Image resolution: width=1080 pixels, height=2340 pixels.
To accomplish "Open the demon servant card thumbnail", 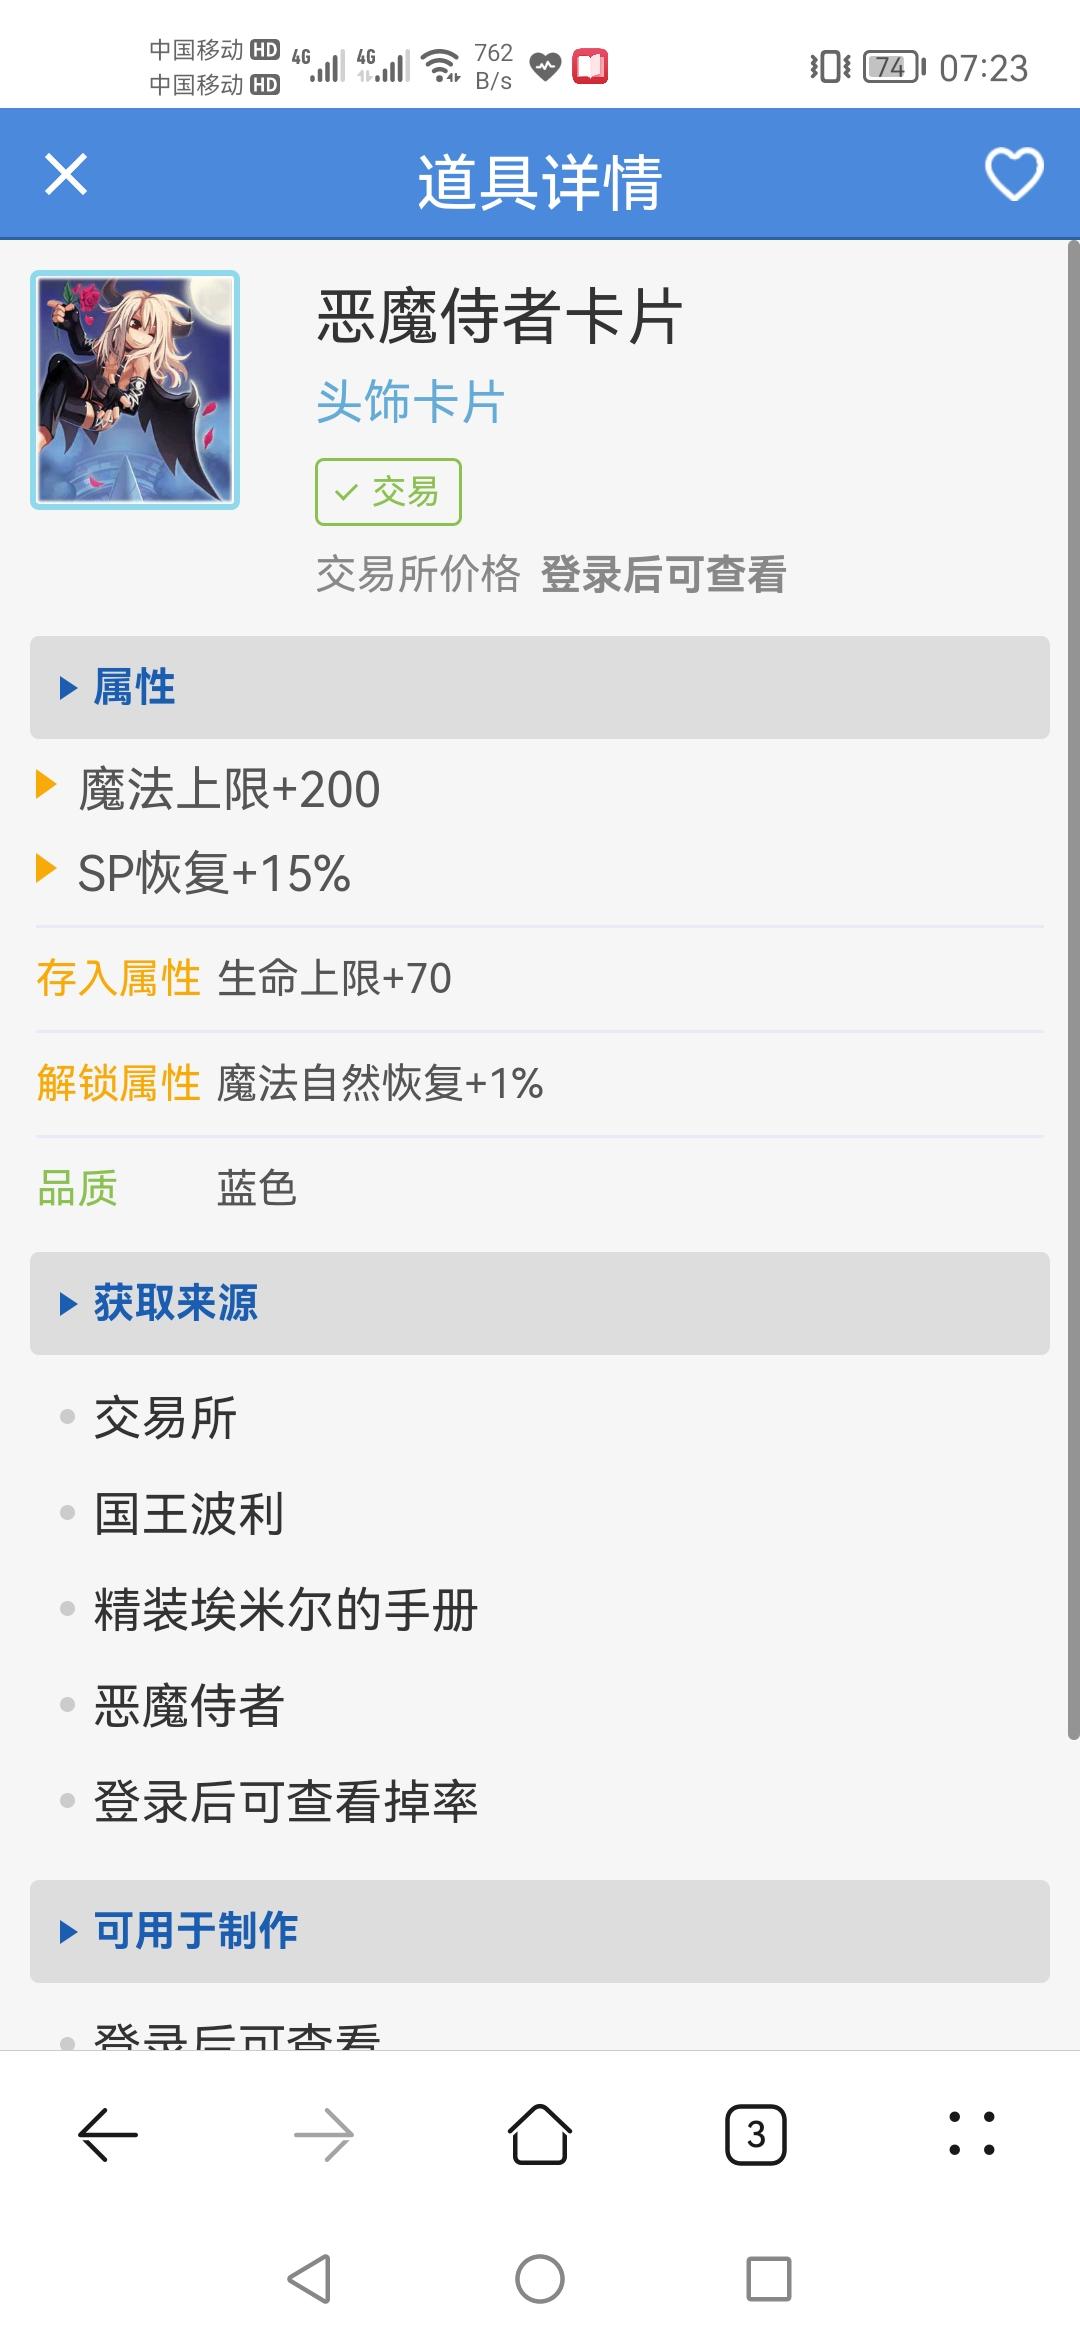I will (x=135, y=390).
